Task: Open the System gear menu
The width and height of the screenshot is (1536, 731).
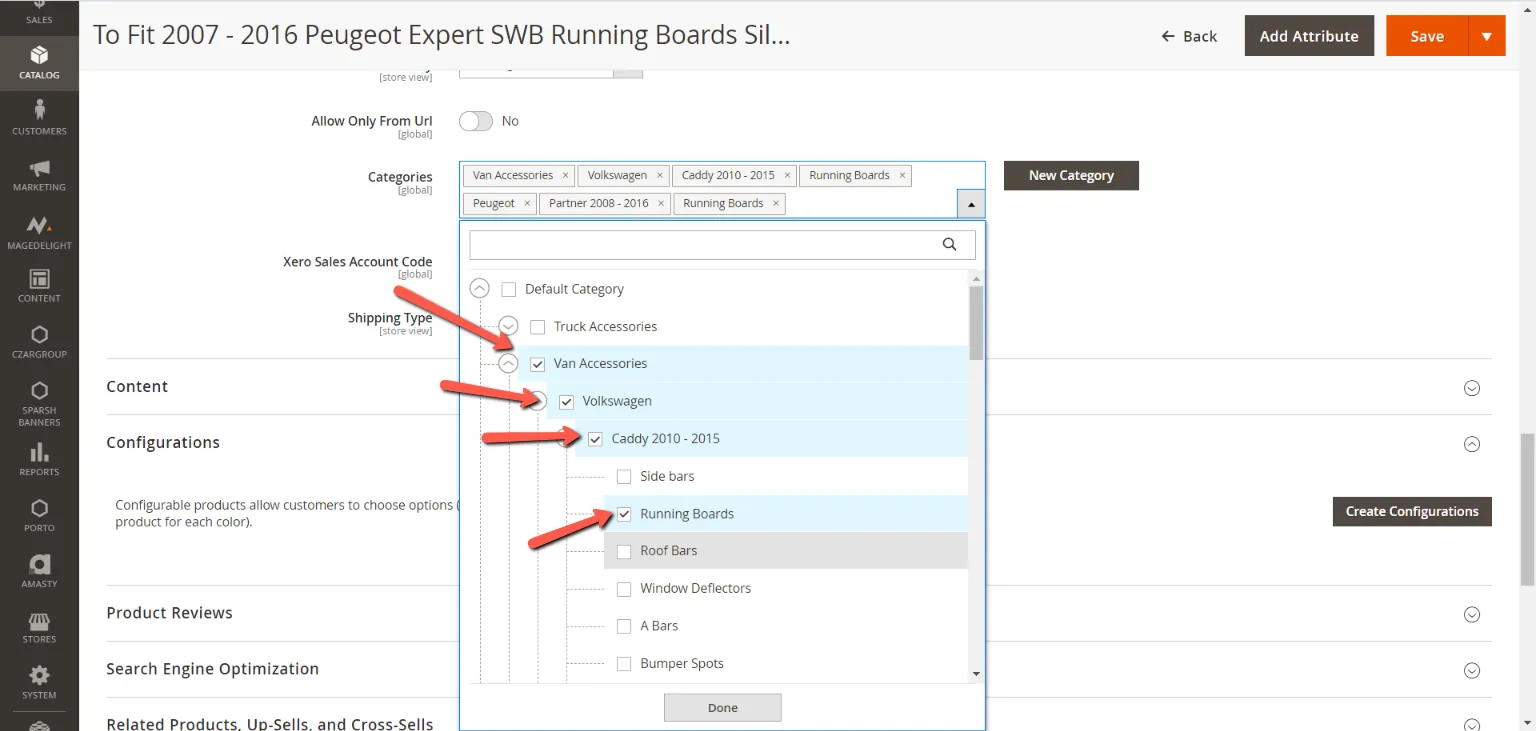Action: [39, 683]
